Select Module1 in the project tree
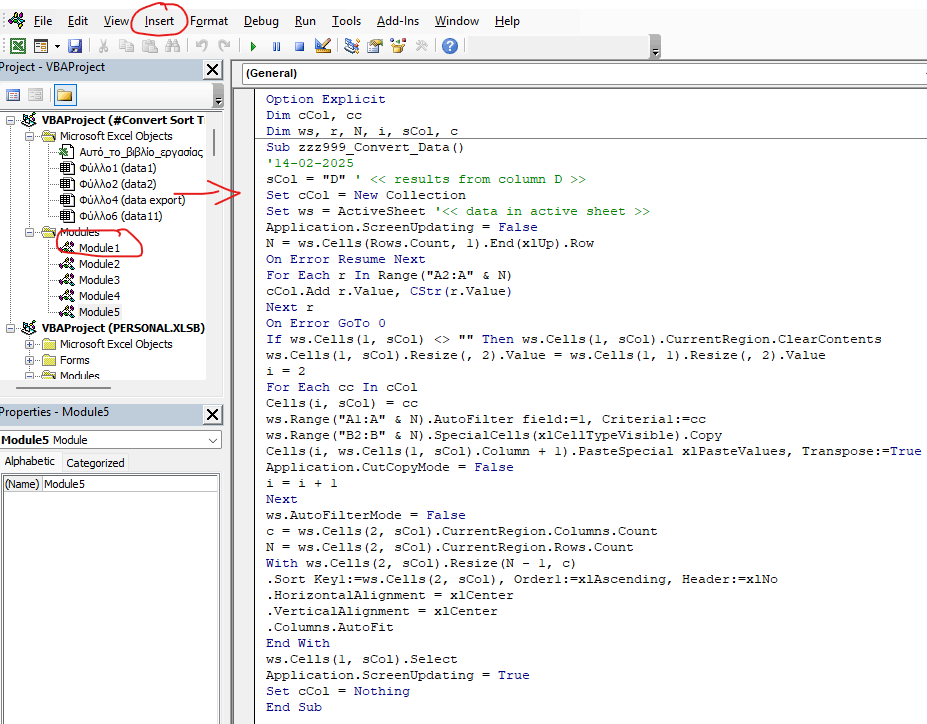Viewport: 927px width, 724px height. click(x=99, y=248)
